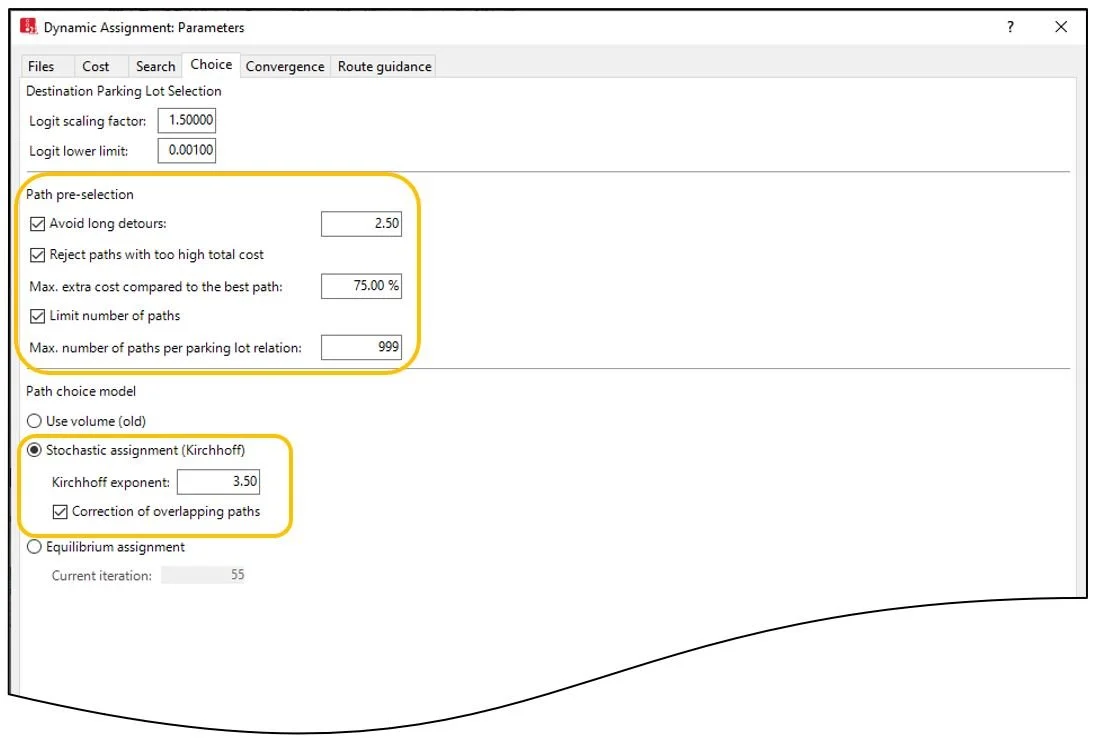
Task: Open the Search tab
Action: point(155,66)
